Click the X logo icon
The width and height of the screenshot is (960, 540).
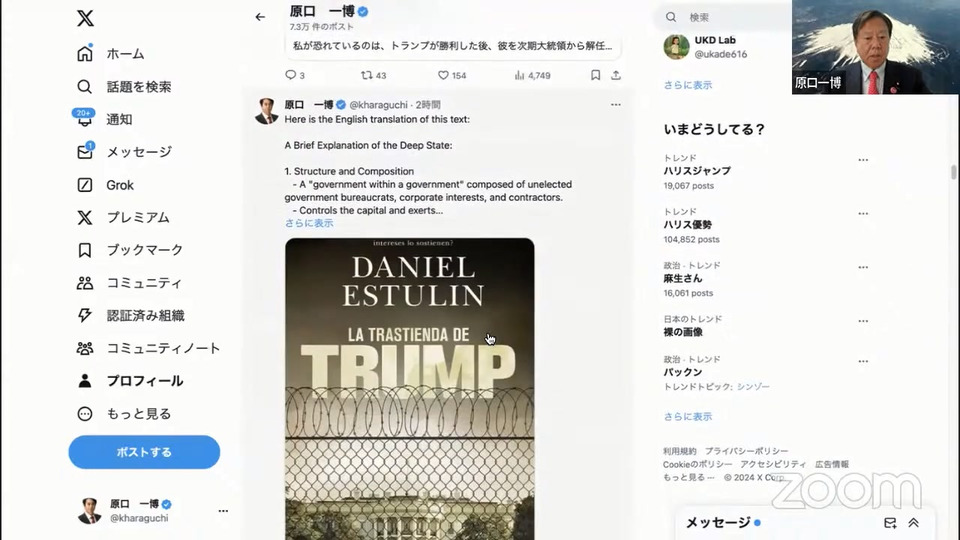pyautogui.click(x=85, y=18)
